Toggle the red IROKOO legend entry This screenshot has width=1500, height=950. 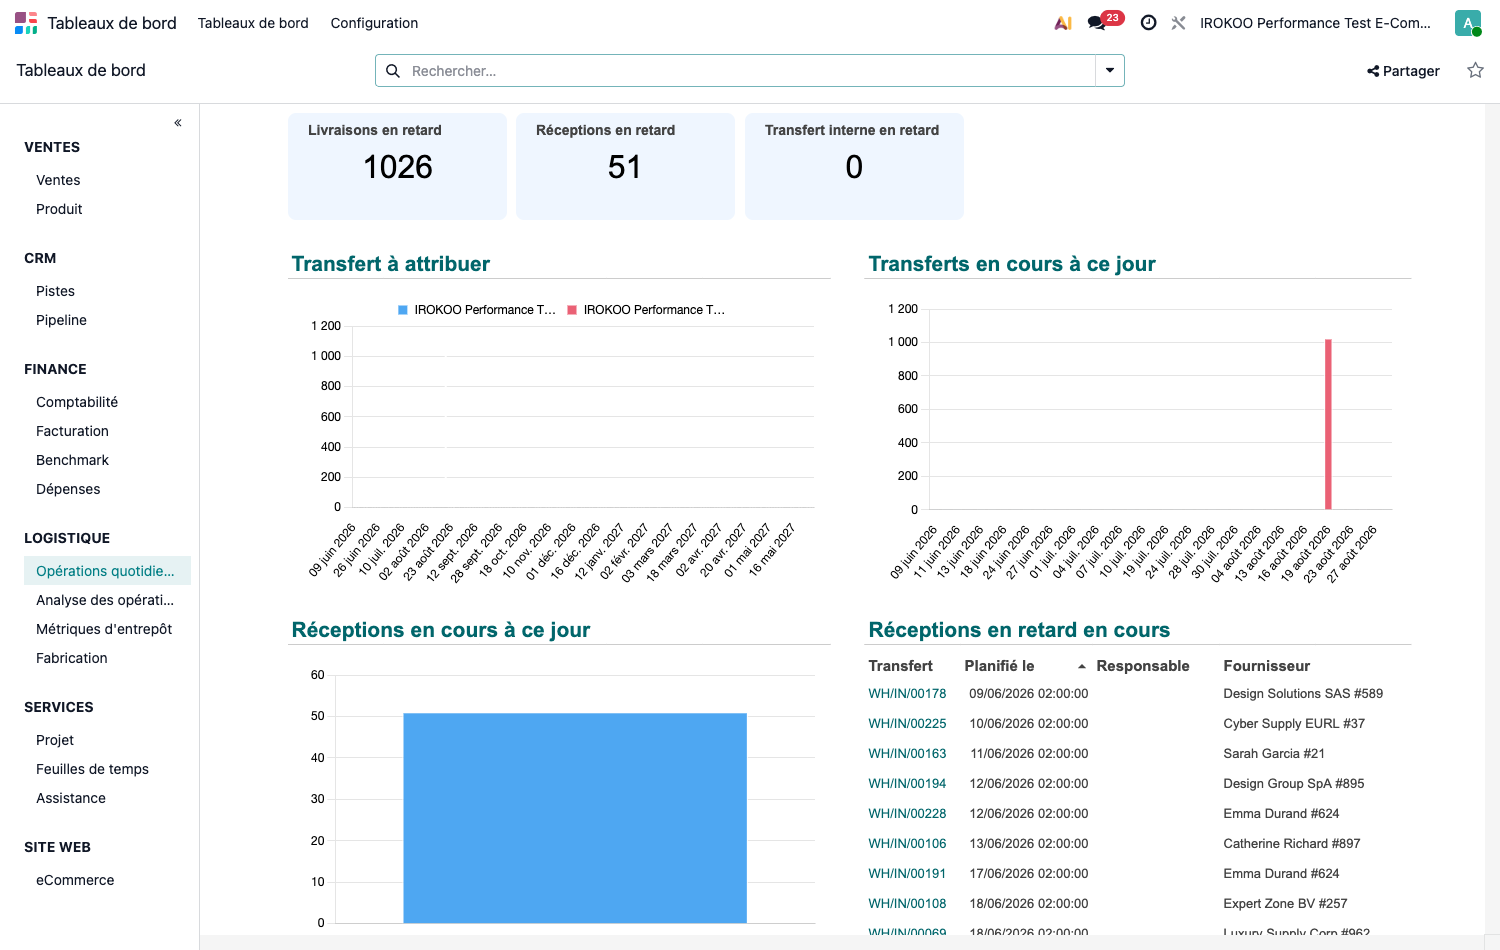(646, 310)
